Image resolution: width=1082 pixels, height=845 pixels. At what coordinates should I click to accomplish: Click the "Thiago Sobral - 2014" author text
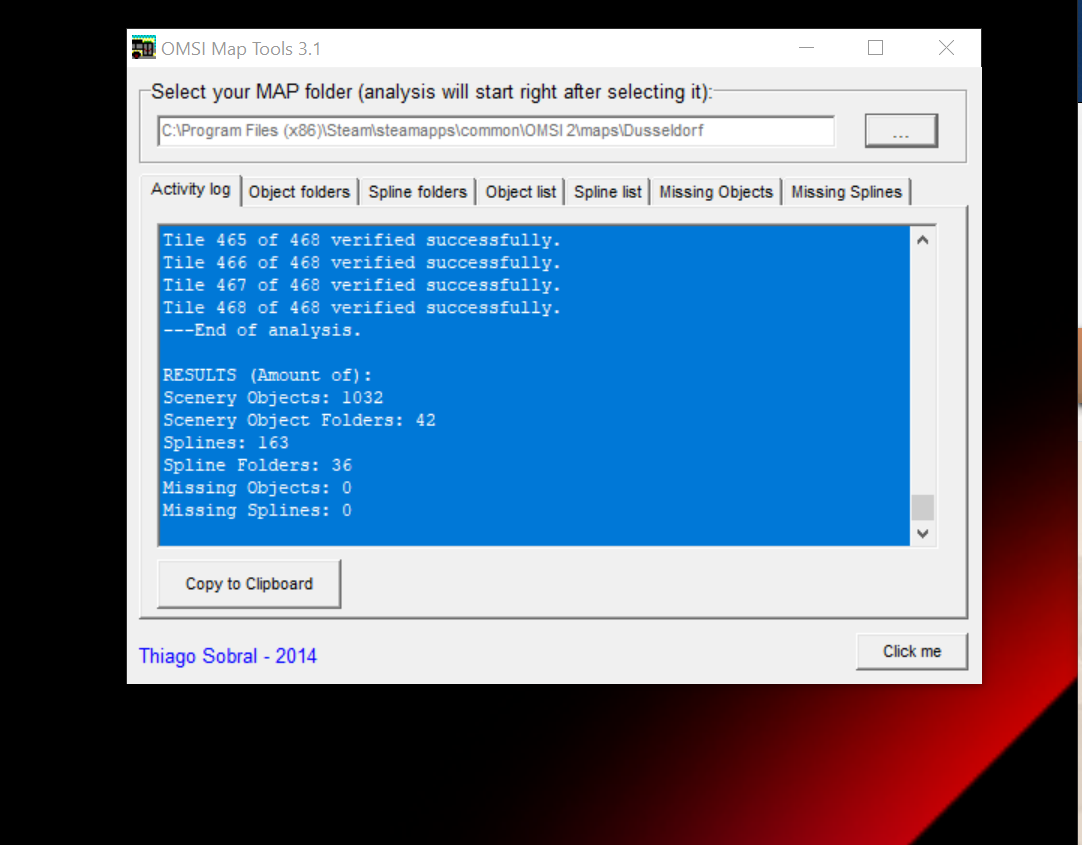pyautogui.click(x=228, y=657)
